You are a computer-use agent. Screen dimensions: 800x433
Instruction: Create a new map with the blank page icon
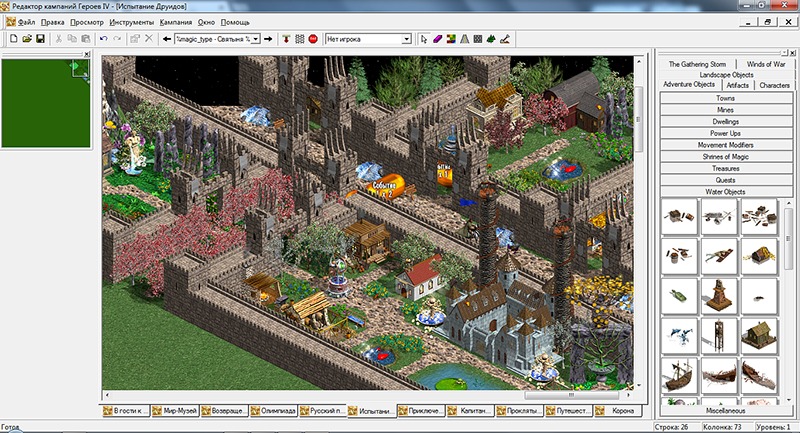(14, 39)
